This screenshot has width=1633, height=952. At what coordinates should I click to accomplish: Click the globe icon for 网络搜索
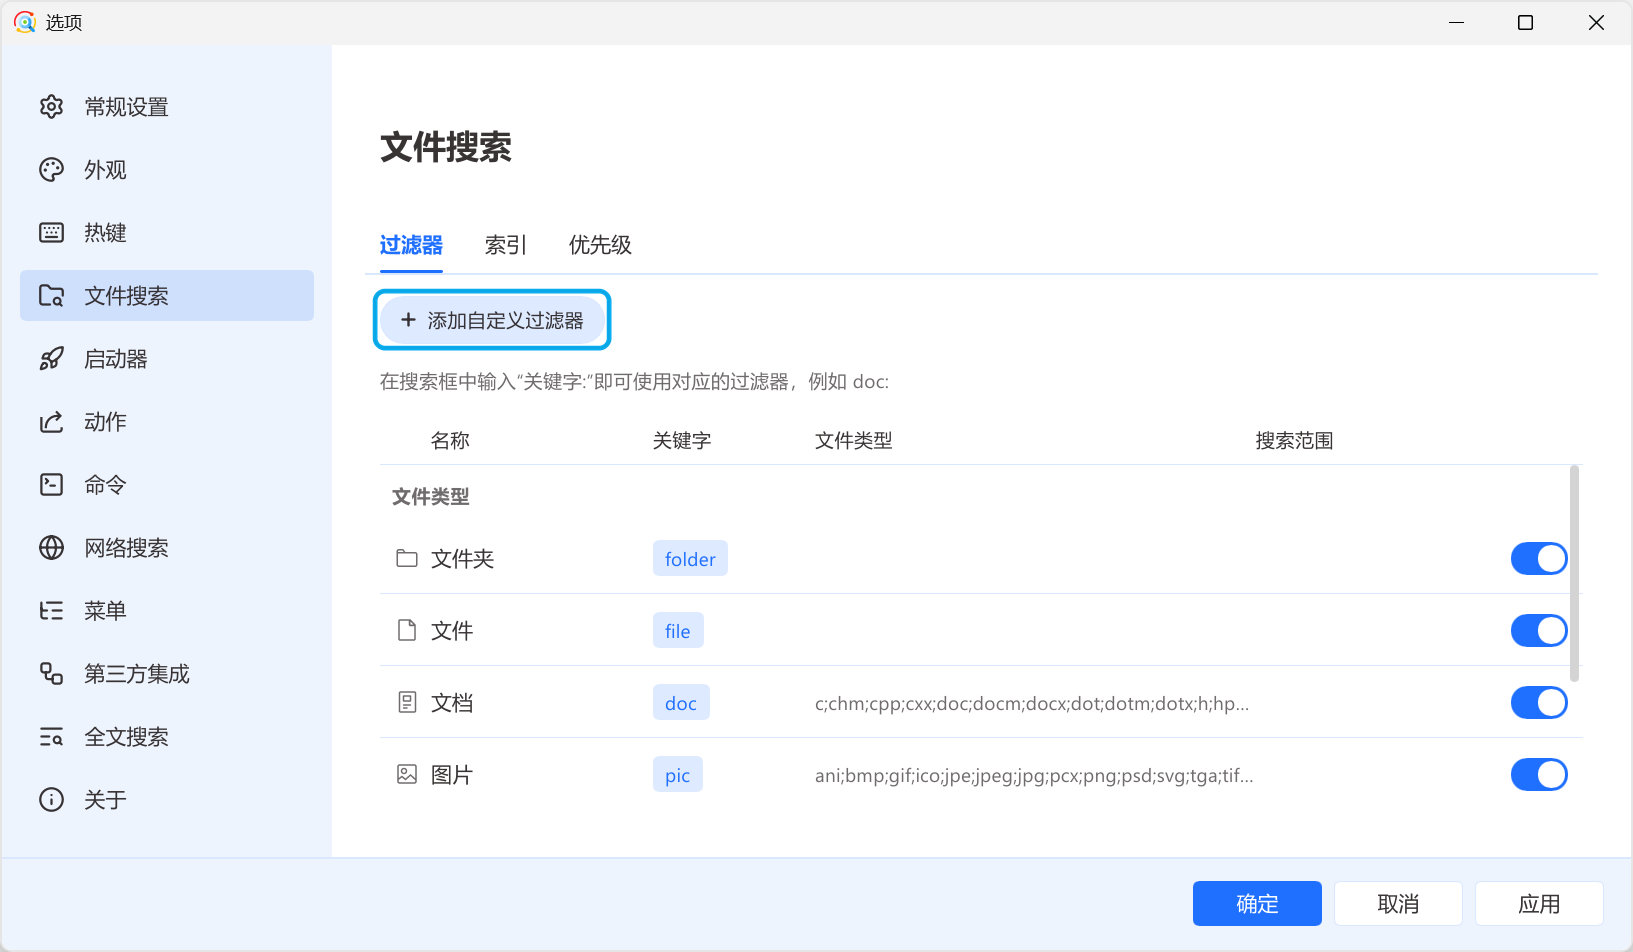[x=51, y=548]
